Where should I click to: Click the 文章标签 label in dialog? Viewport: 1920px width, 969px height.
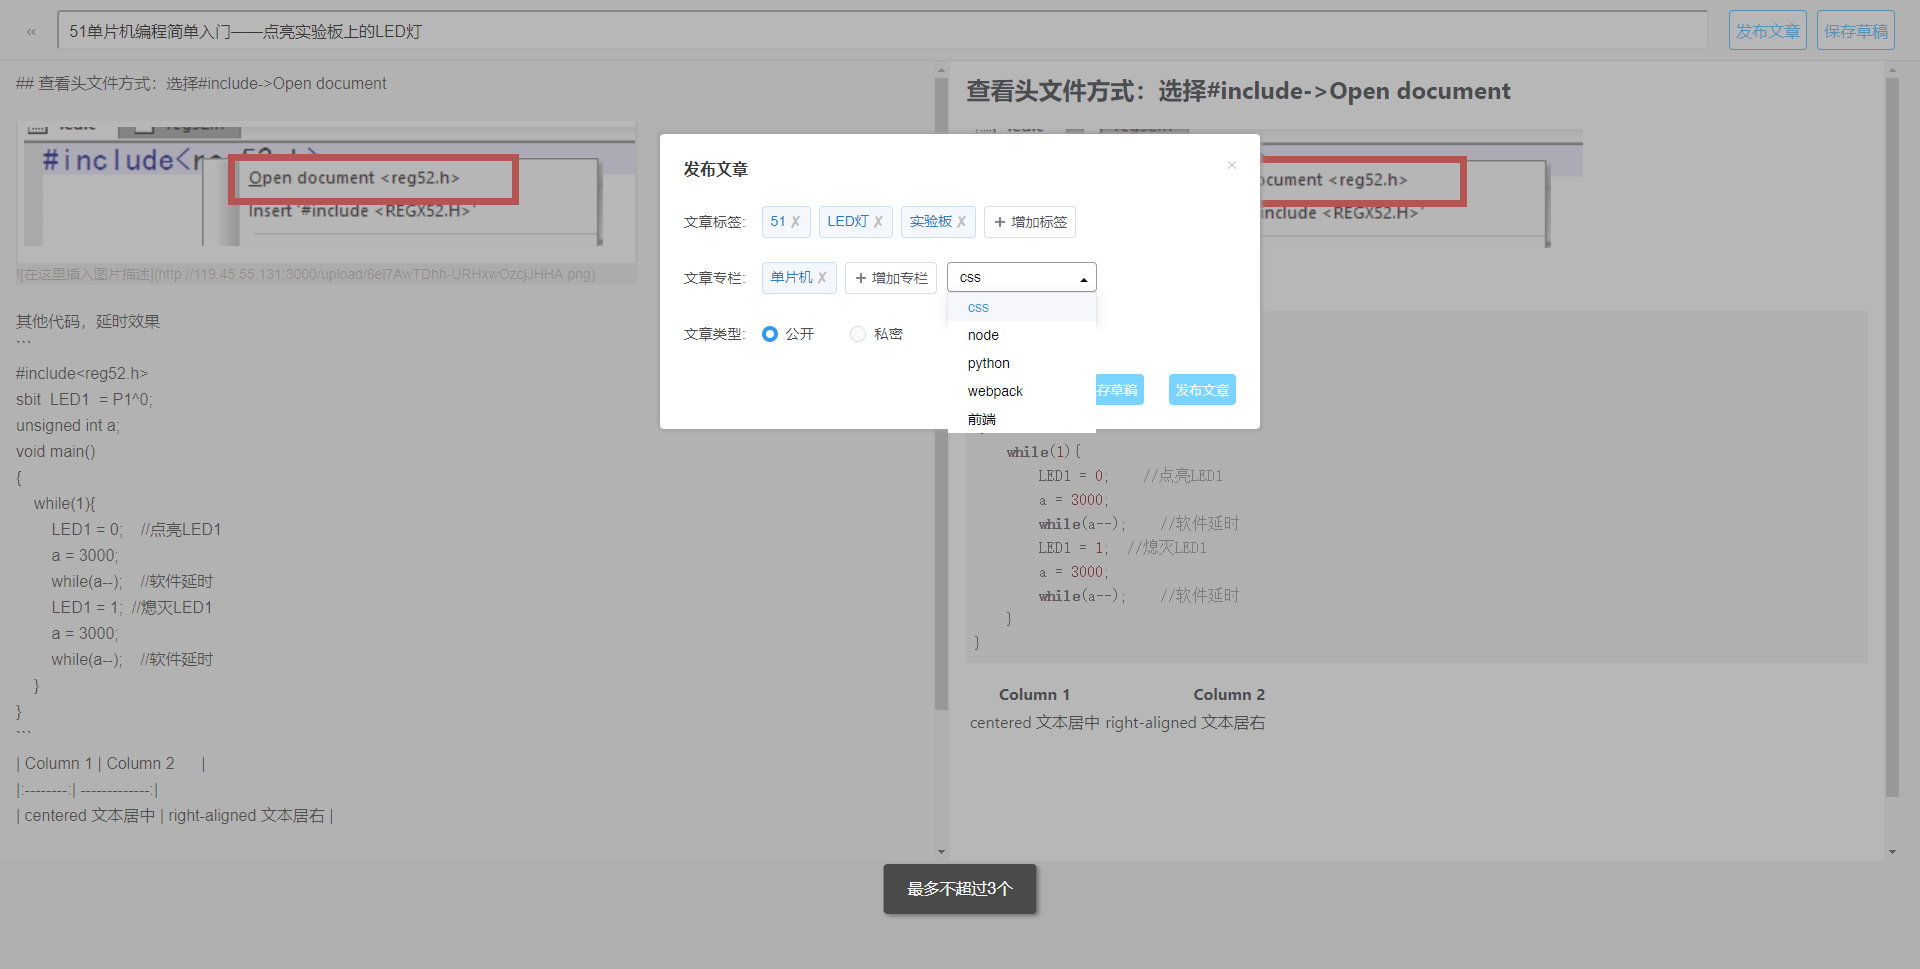(714, 222)
